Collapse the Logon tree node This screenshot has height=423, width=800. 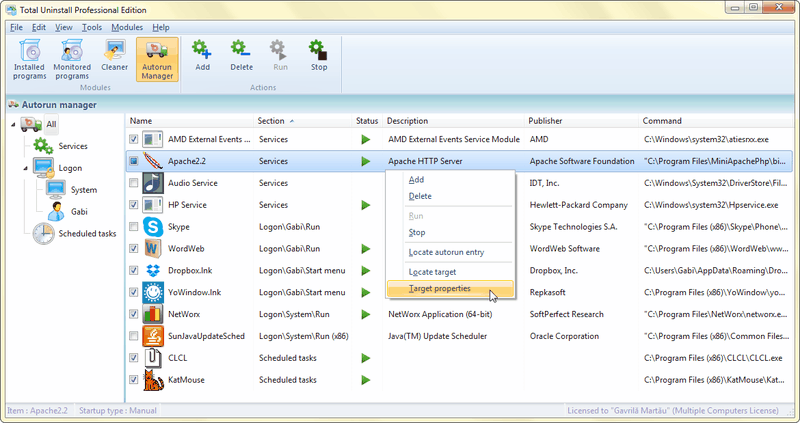(x=25, y=168)
